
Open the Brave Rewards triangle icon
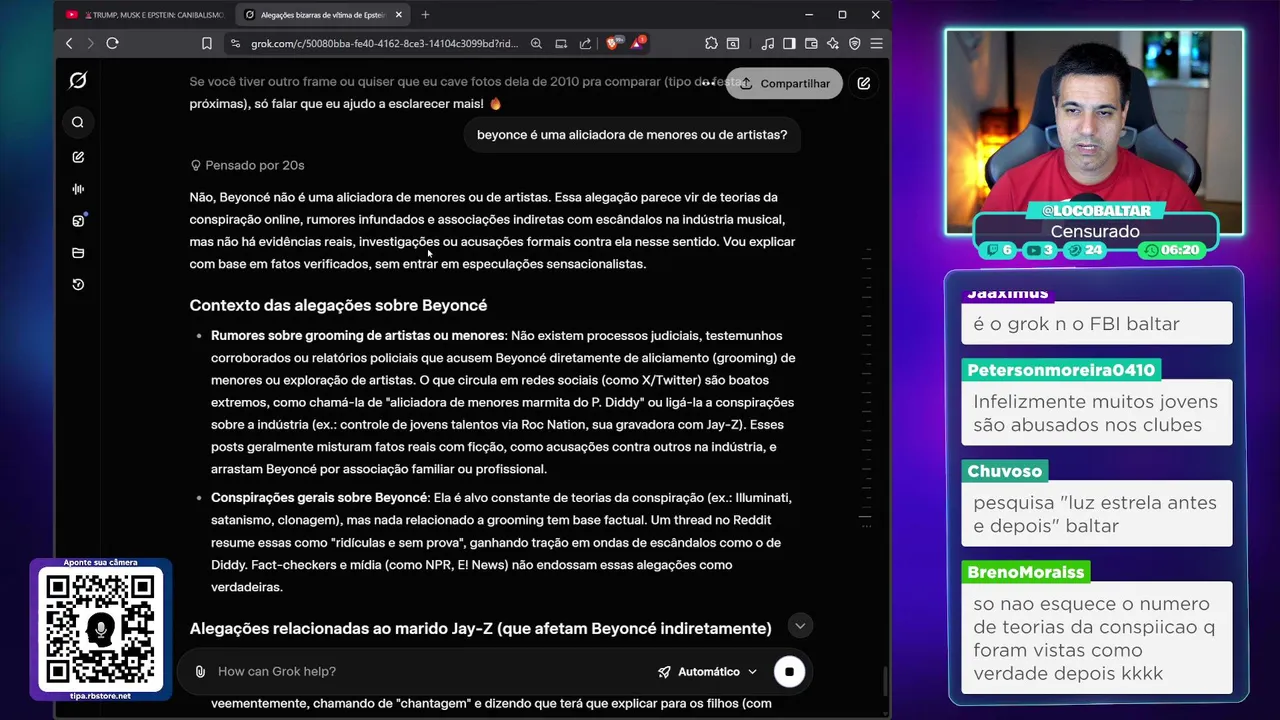[638, 42]
